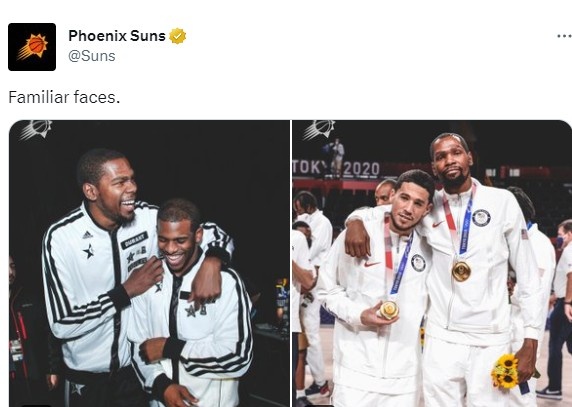572x407 pixels.
Task: Click the sunflower bouquet in right photo
Action: coord(505,371)
